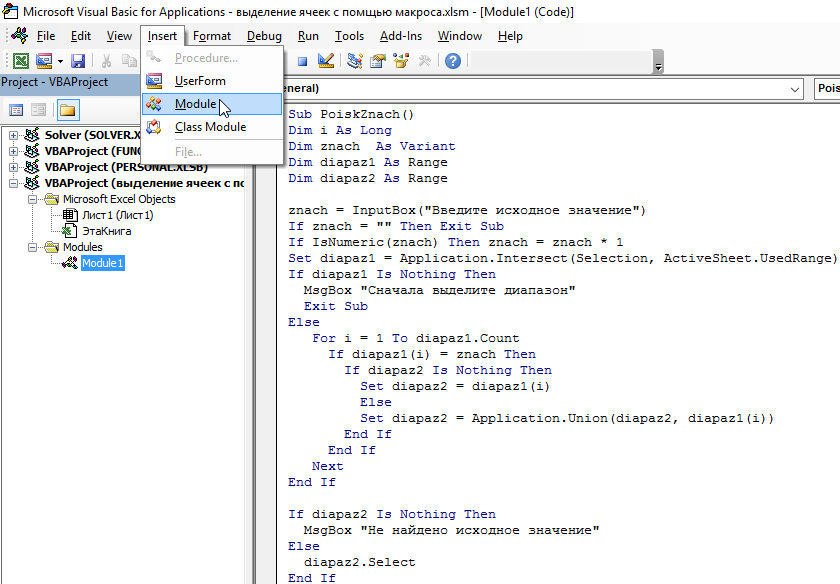Collapse the Modules folder in project tree
Image resolution: width=840 pixels, height=584 pixels.
click(33, 247)
